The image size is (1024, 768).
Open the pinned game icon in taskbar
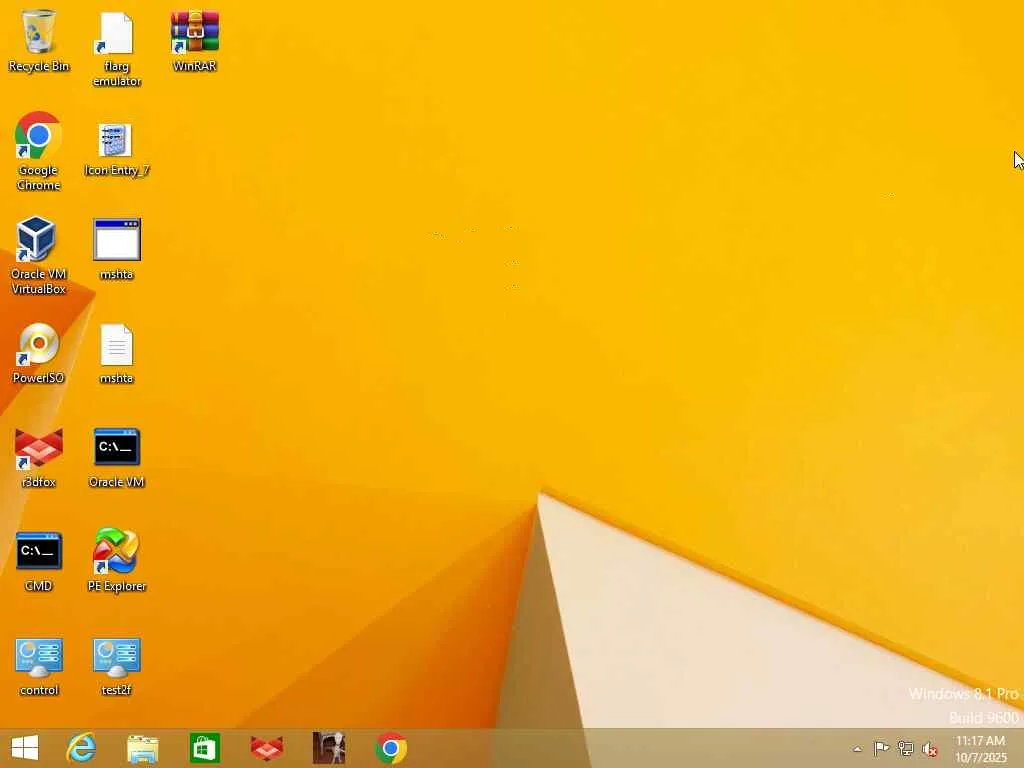(328, 748)
